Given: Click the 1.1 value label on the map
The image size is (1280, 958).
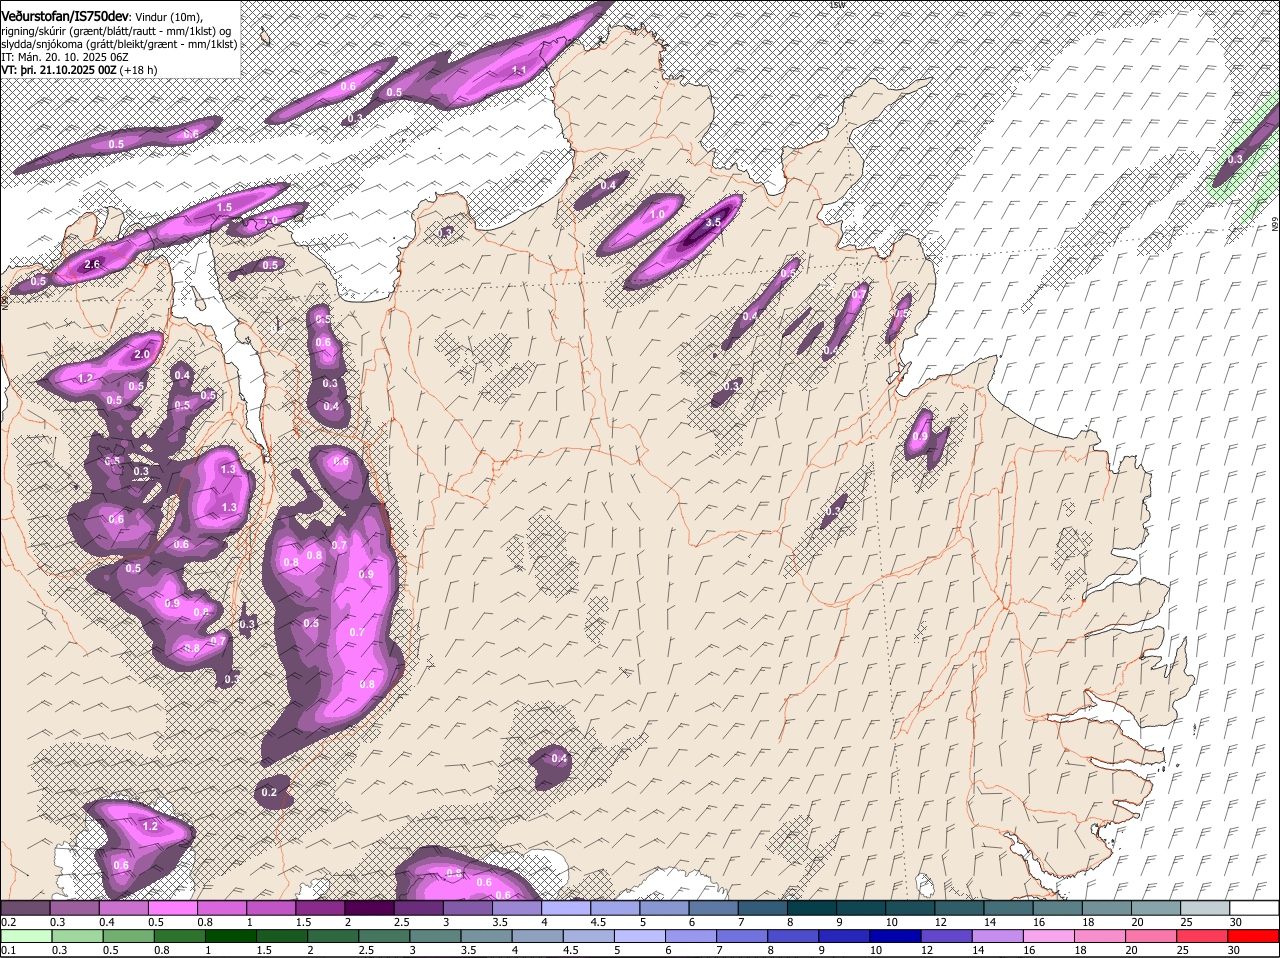Looking at the screenshot, I should click(x=519, y=70).
